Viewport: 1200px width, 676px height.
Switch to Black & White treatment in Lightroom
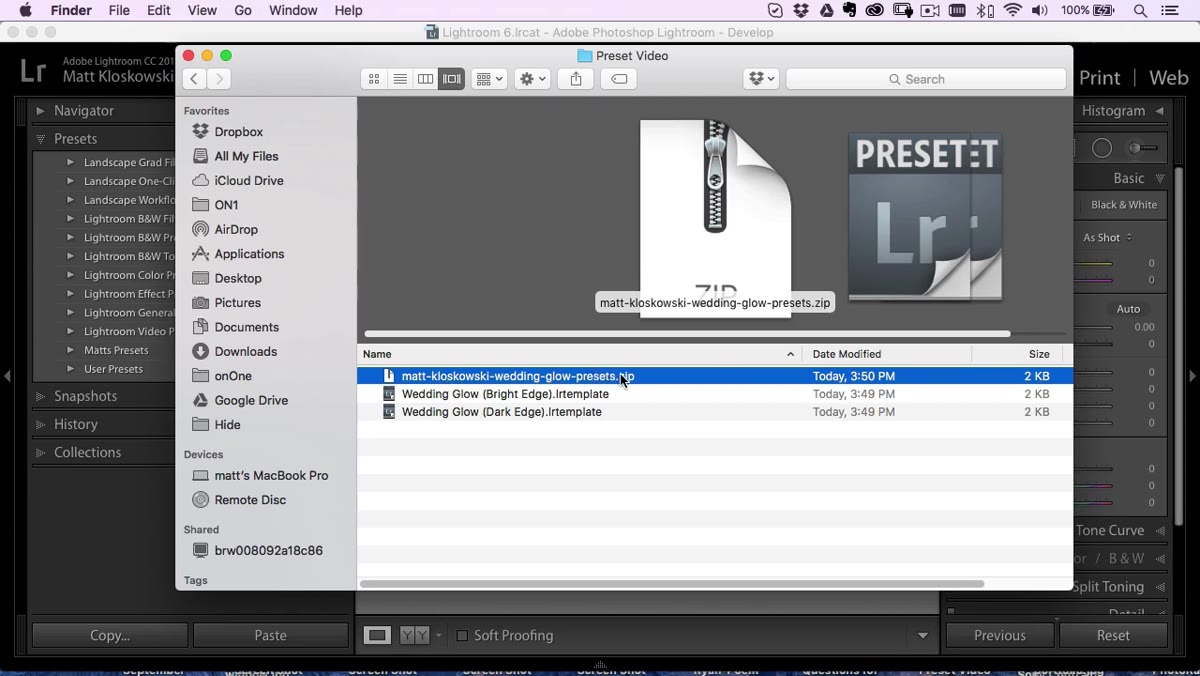click(x=1124, y=205)
